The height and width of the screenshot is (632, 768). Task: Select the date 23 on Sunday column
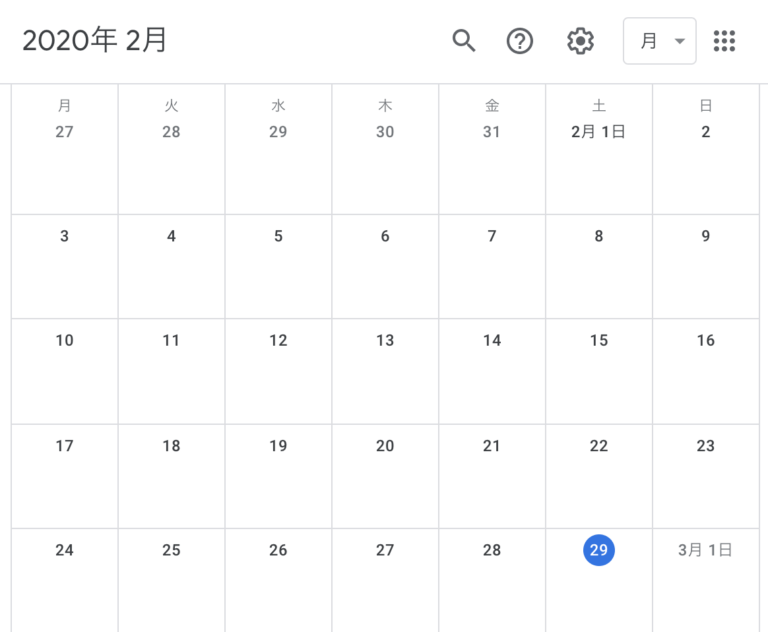coord(705,445)
